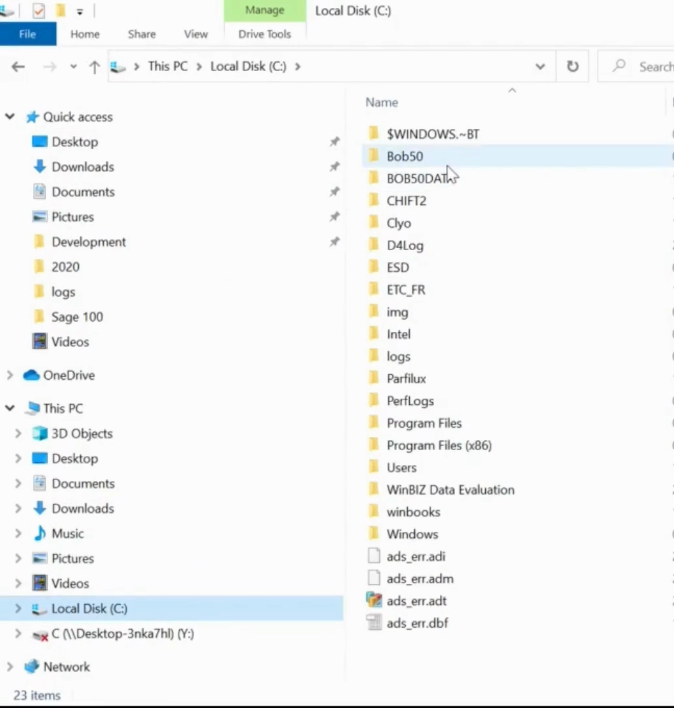Switch to the View ribbon tab
Screen dimensions: 674x708
[x=196, y=34]
